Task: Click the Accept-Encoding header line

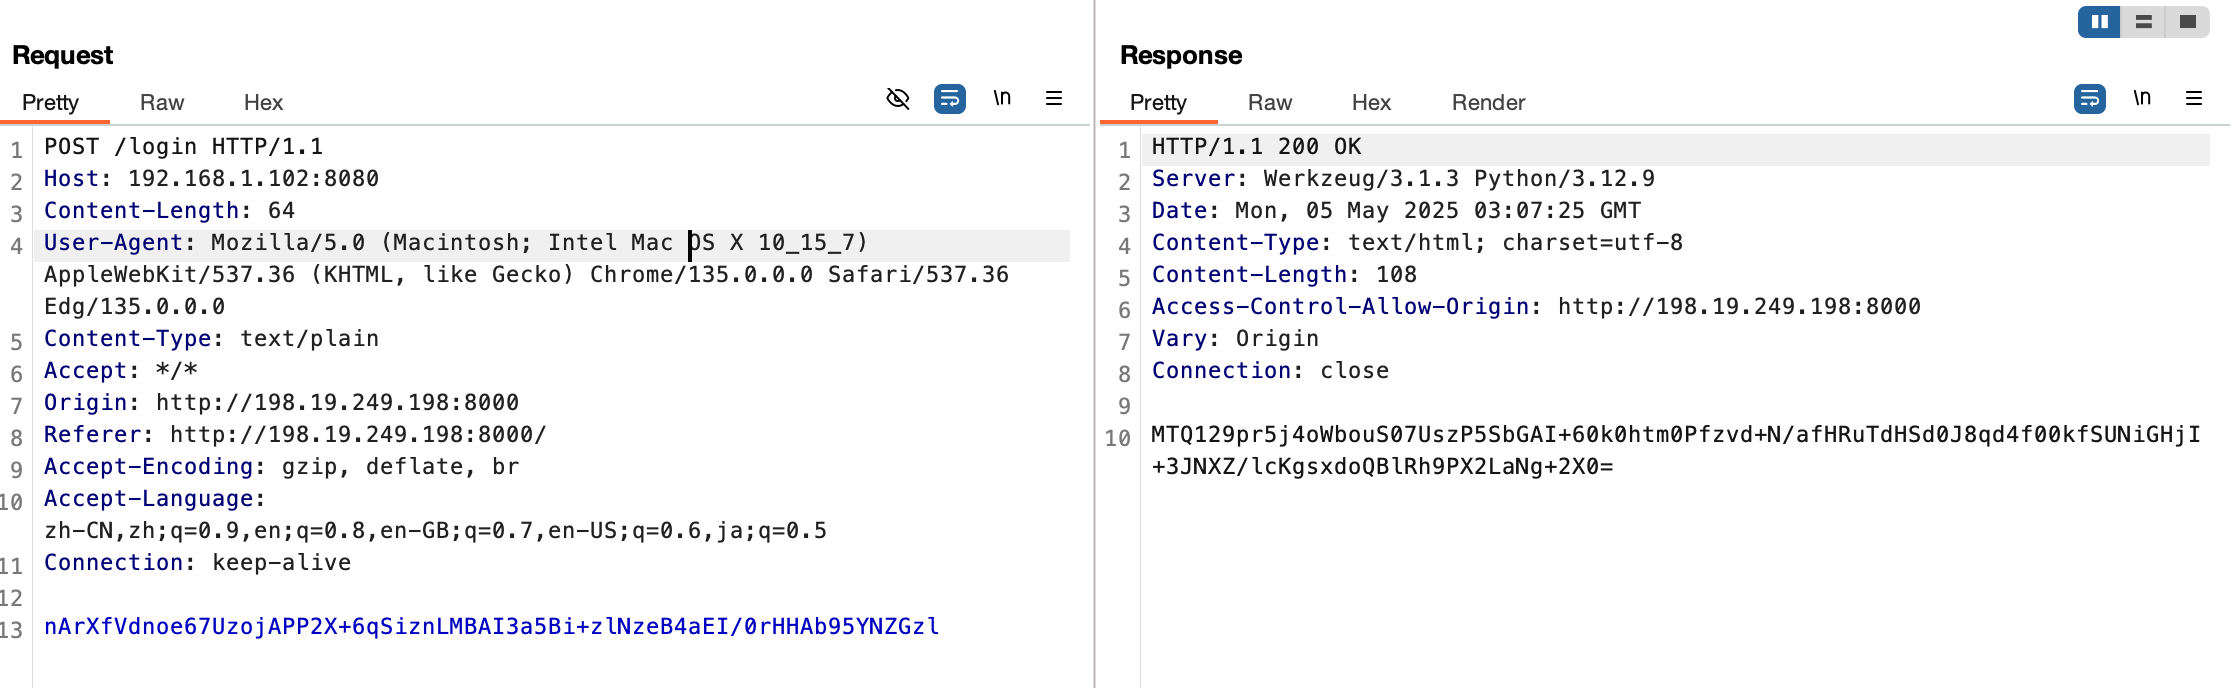Action: 282,467
